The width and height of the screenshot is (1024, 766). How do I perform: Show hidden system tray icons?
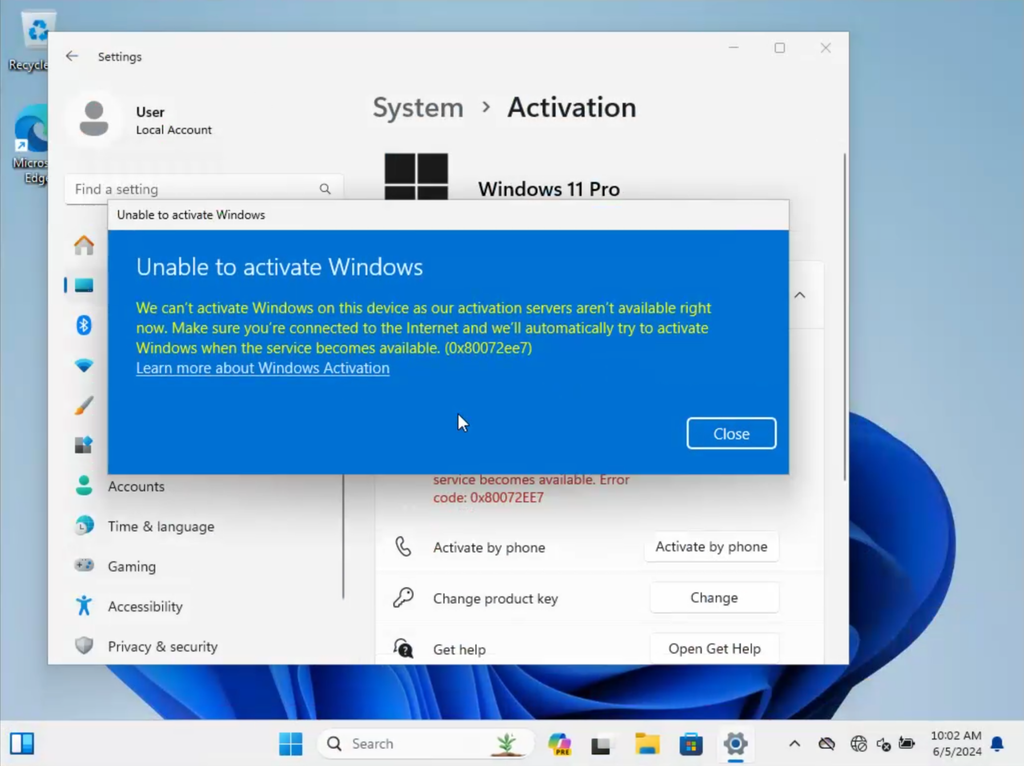tap(794, 744)
